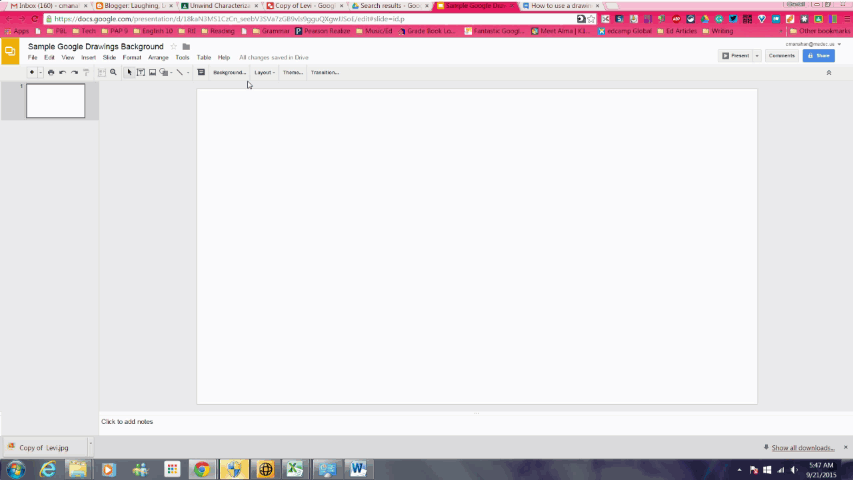
Task: Click the Redo arrow icon
Action: (x=75, y=72)
